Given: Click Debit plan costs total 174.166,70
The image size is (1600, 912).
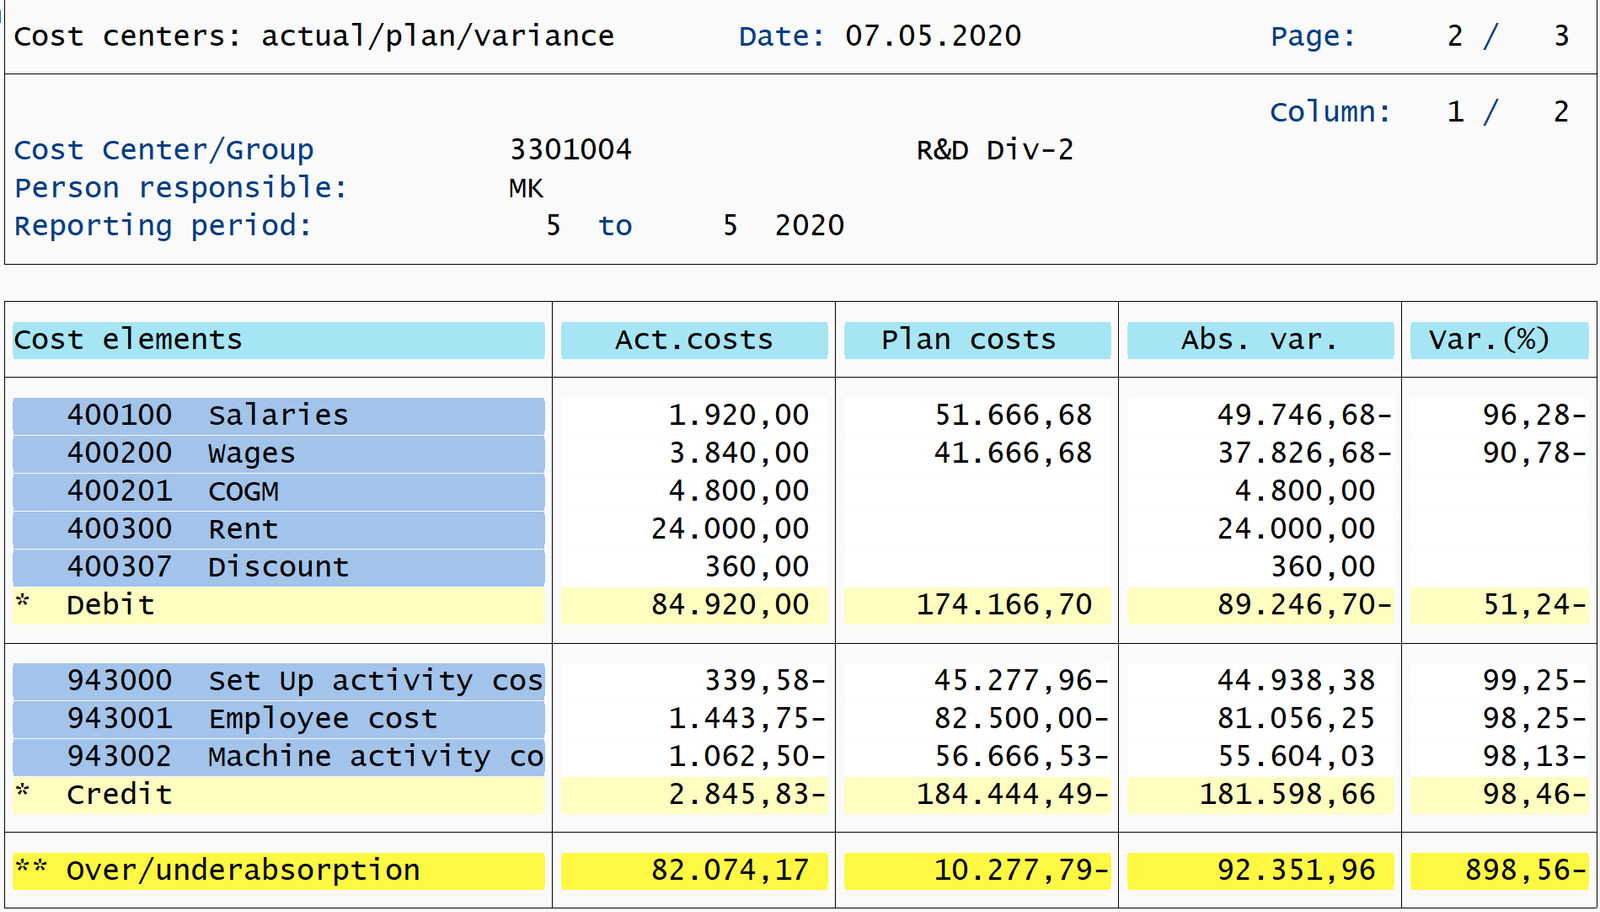Looking at the screenshot, I should point(1003,605).
